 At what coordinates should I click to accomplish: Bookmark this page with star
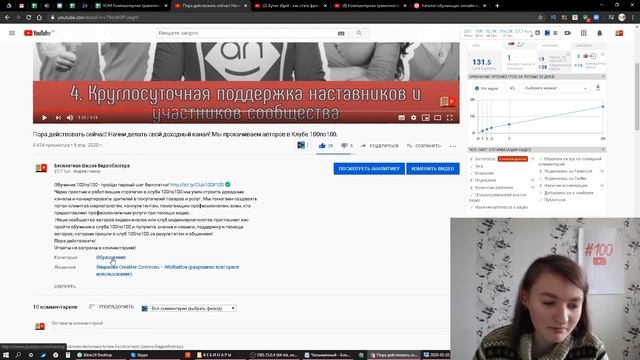[x=540, y=18]
